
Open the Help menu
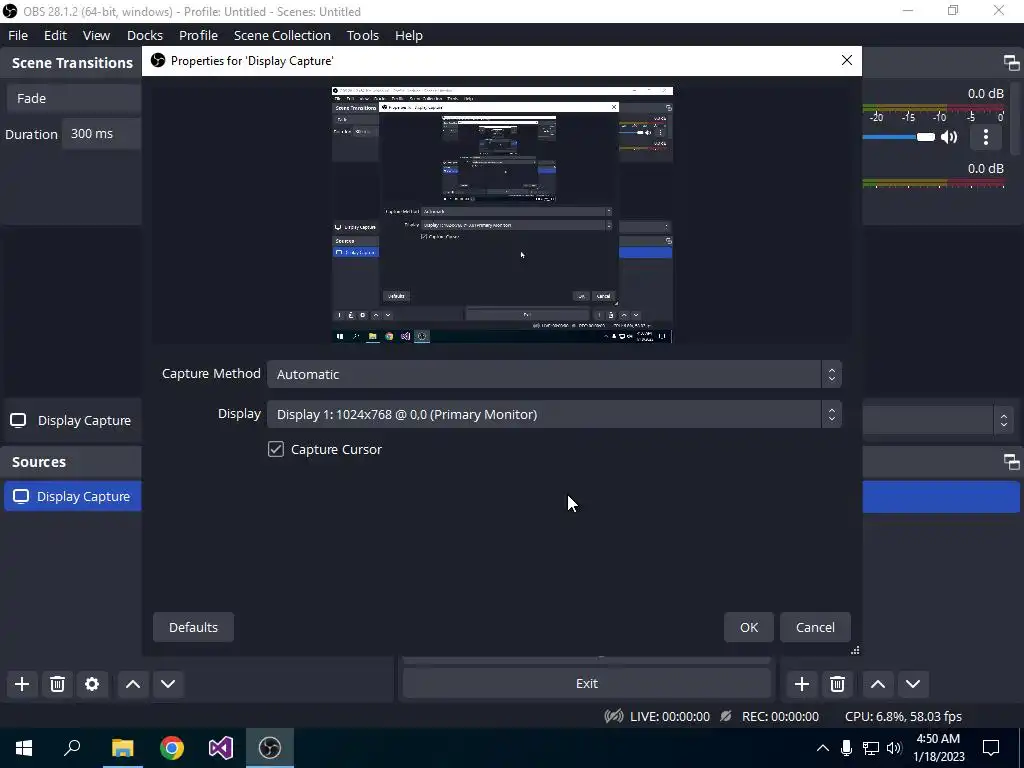[409, 35]
